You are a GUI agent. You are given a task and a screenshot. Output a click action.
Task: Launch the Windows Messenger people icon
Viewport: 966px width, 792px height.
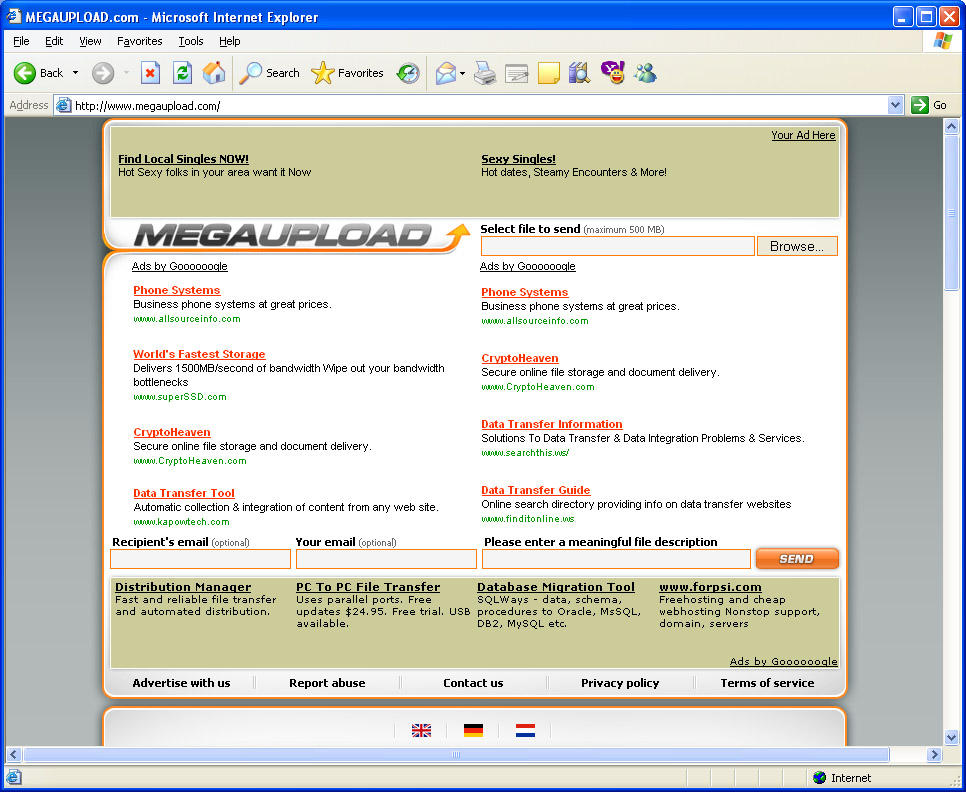[x=645, y=73]
